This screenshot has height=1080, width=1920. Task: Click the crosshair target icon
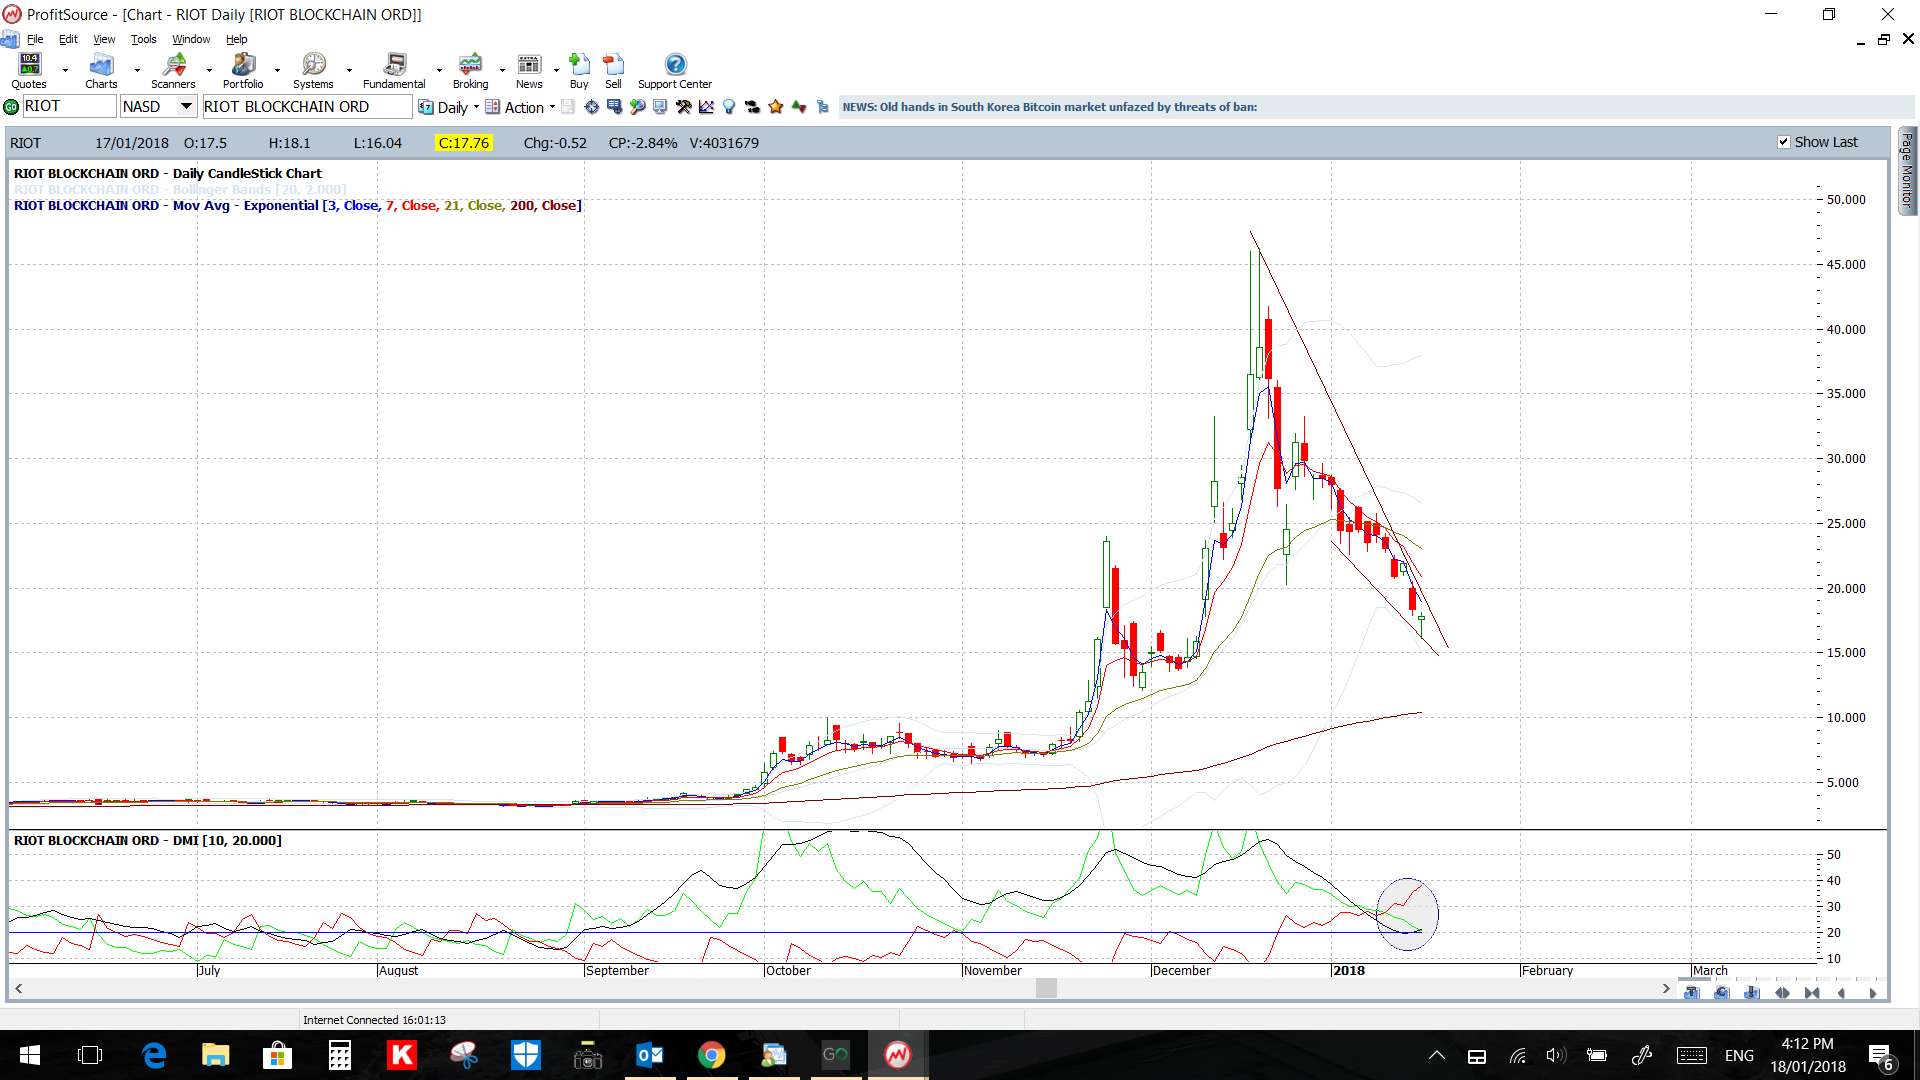pyautogui.click(x=592, y=107)
